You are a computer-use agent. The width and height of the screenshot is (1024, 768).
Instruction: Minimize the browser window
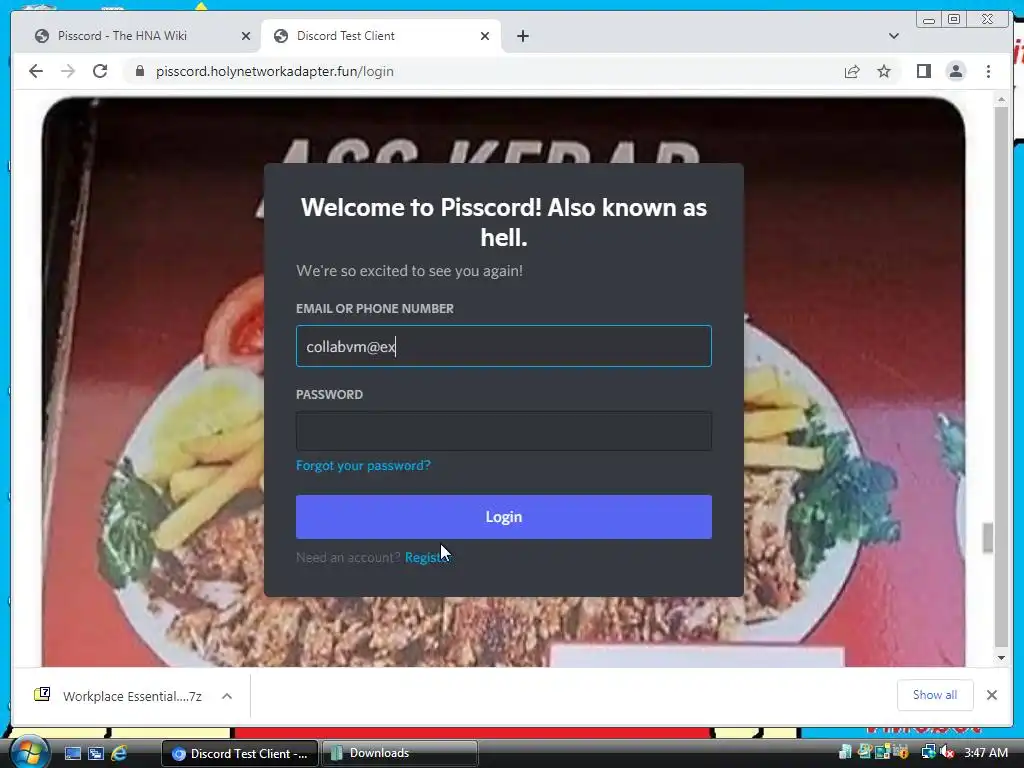click(x=929, y=20)
